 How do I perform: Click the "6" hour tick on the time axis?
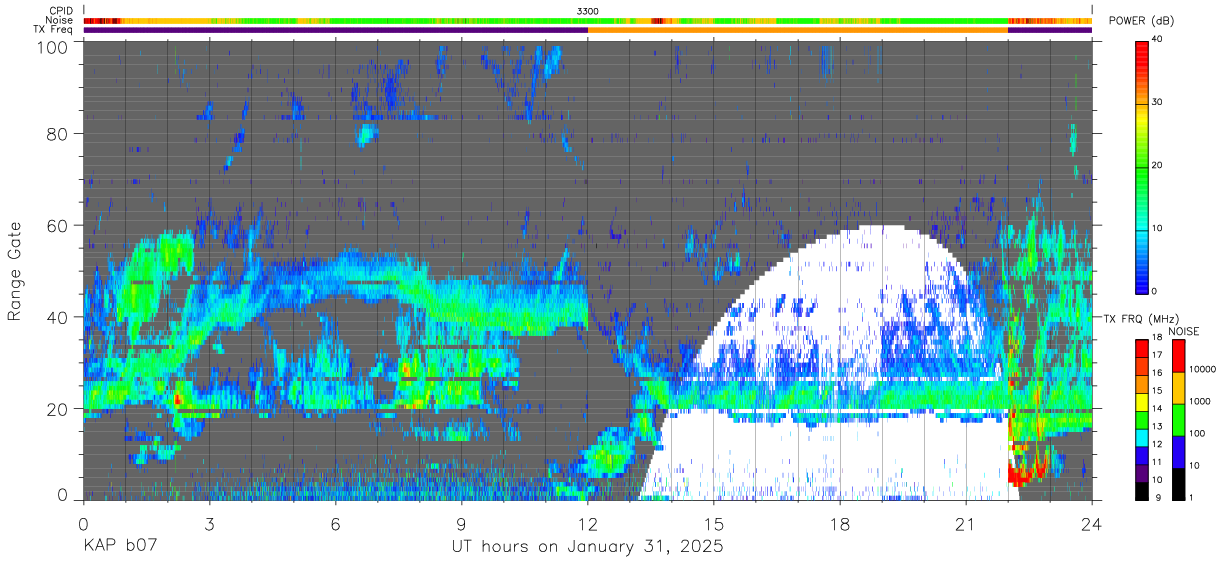point(336,523)
